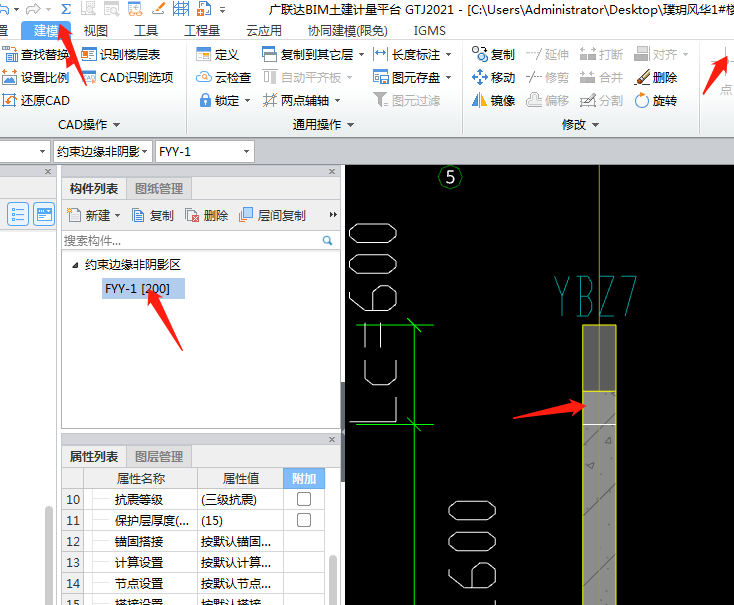Click the 搜索构件 search field
734x605 pixels.
[x=191, y=241]
